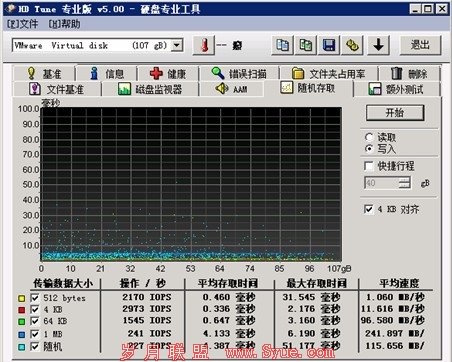Select the 随机存取 random access tab
The height and width of the screenshot is (362, 452).
(308, 88)
